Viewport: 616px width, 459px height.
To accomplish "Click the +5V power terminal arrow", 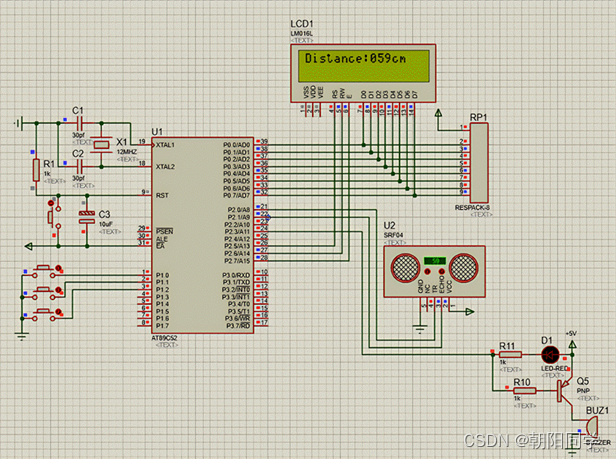I will 572,345.
